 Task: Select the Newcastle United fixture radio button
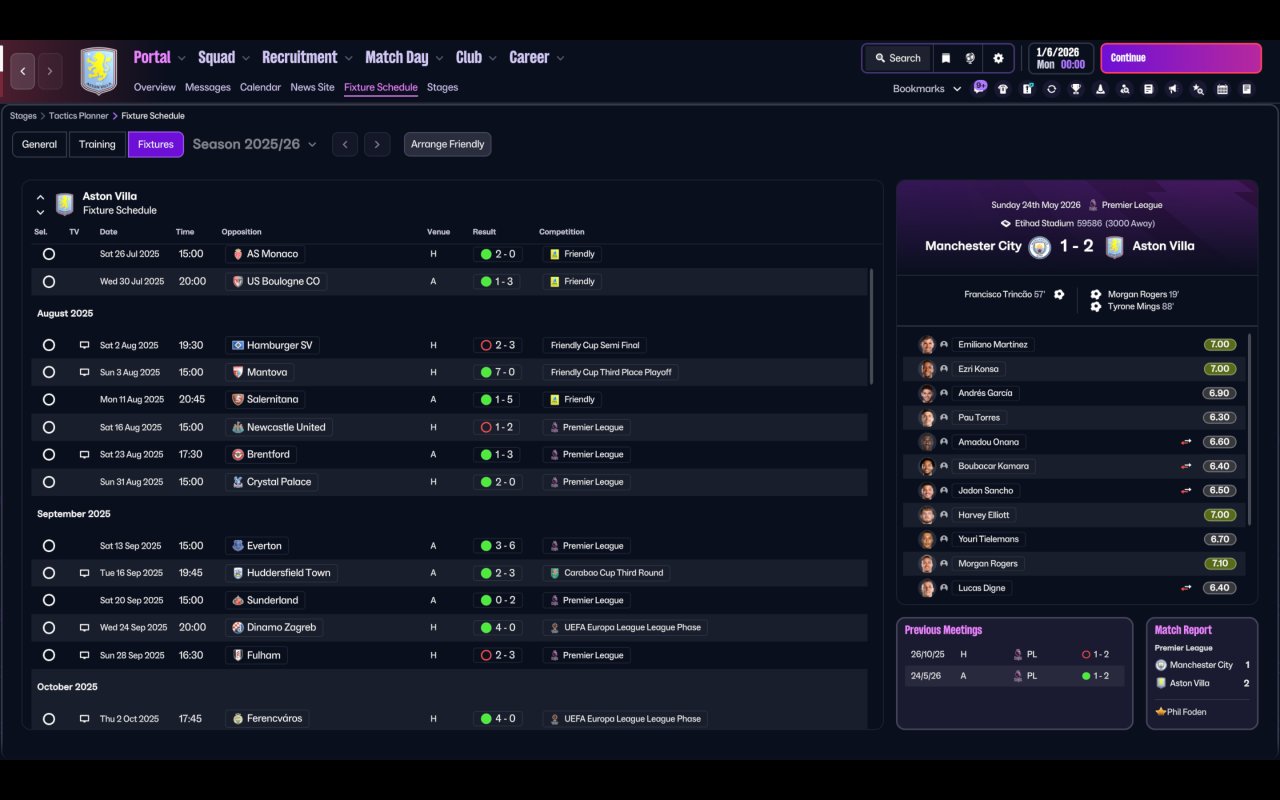pos(48,427)
